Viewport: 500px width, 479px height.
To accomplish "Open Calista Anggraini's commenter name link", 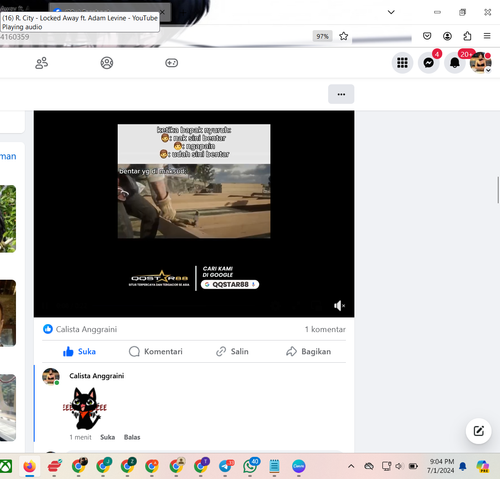I will point(97,376).
